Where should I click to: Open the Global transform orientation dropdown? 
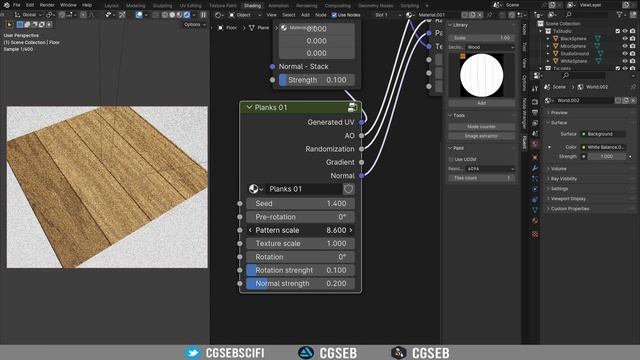(x=29, y=15)
